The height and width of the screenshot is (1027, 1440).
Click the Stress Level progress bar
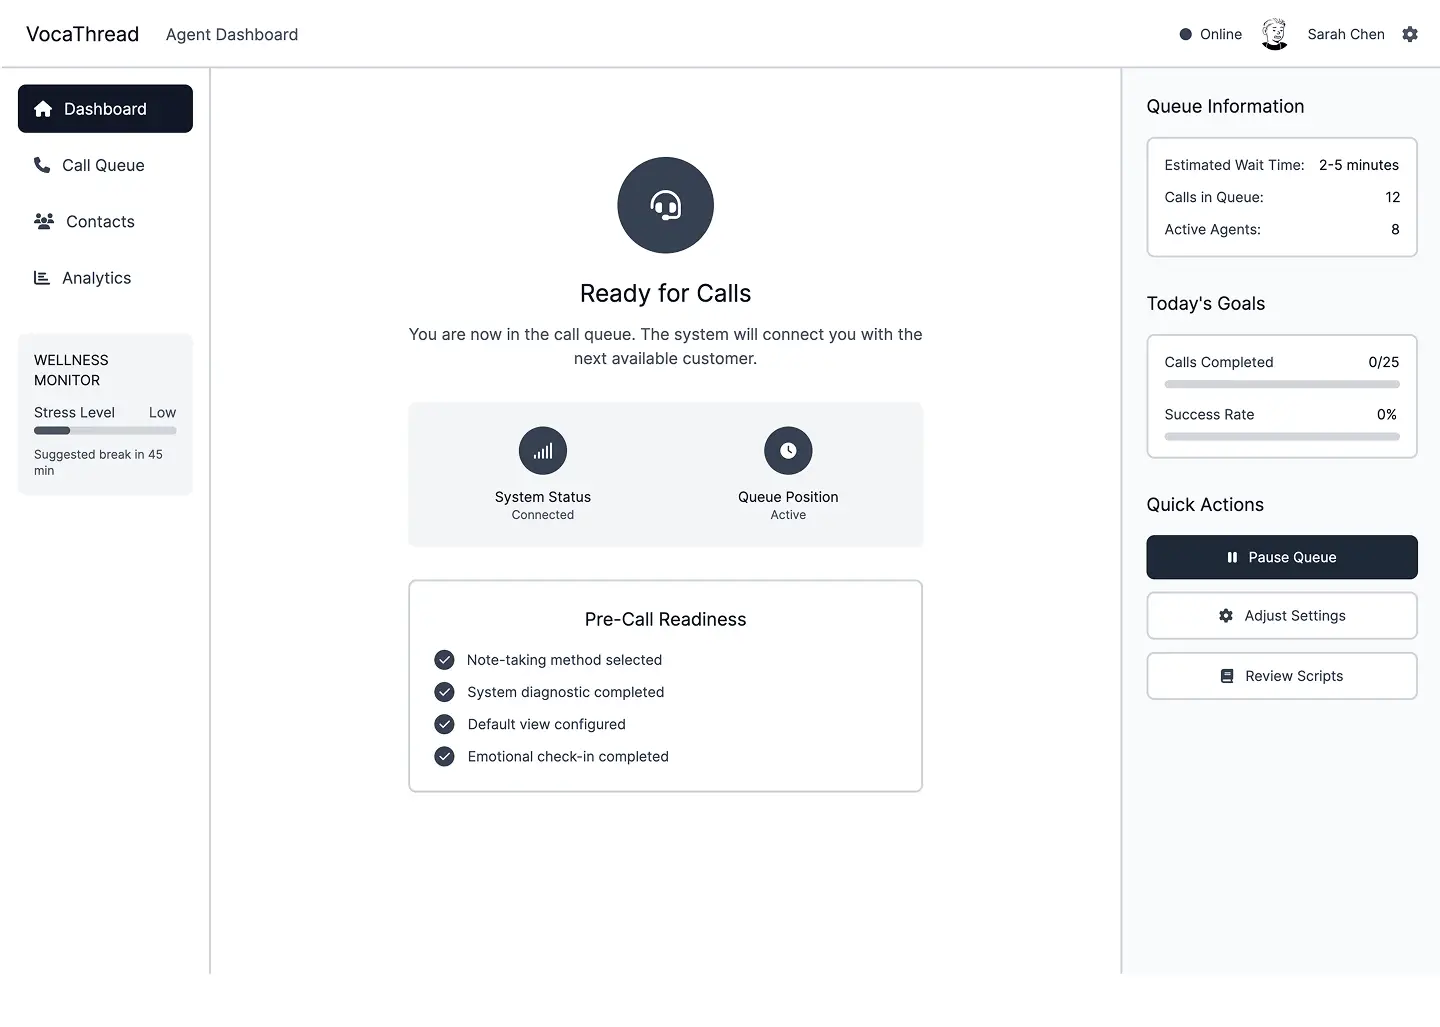[x=105, y=430]
